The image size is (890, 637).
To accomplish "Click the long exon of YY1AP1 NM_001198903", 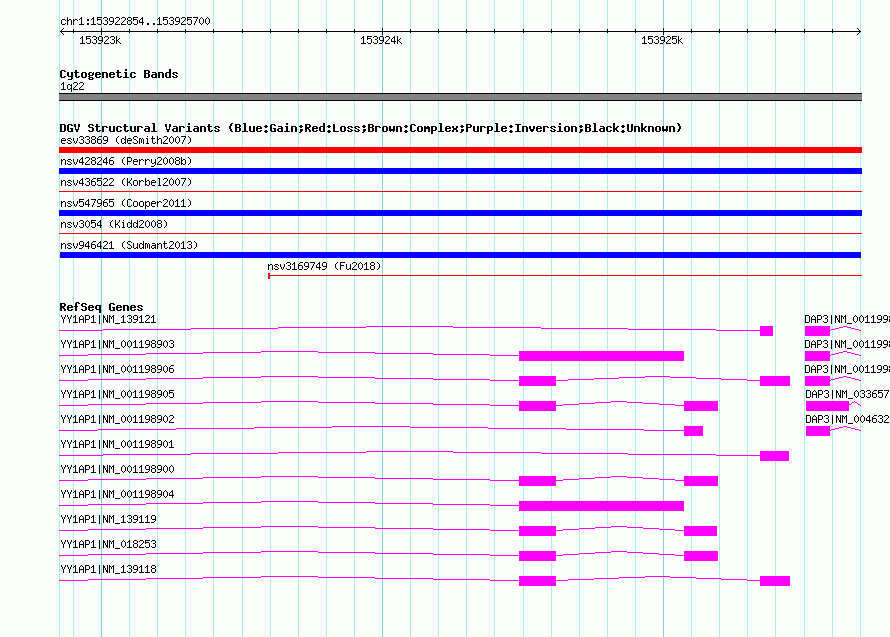I will pos(601,356).
